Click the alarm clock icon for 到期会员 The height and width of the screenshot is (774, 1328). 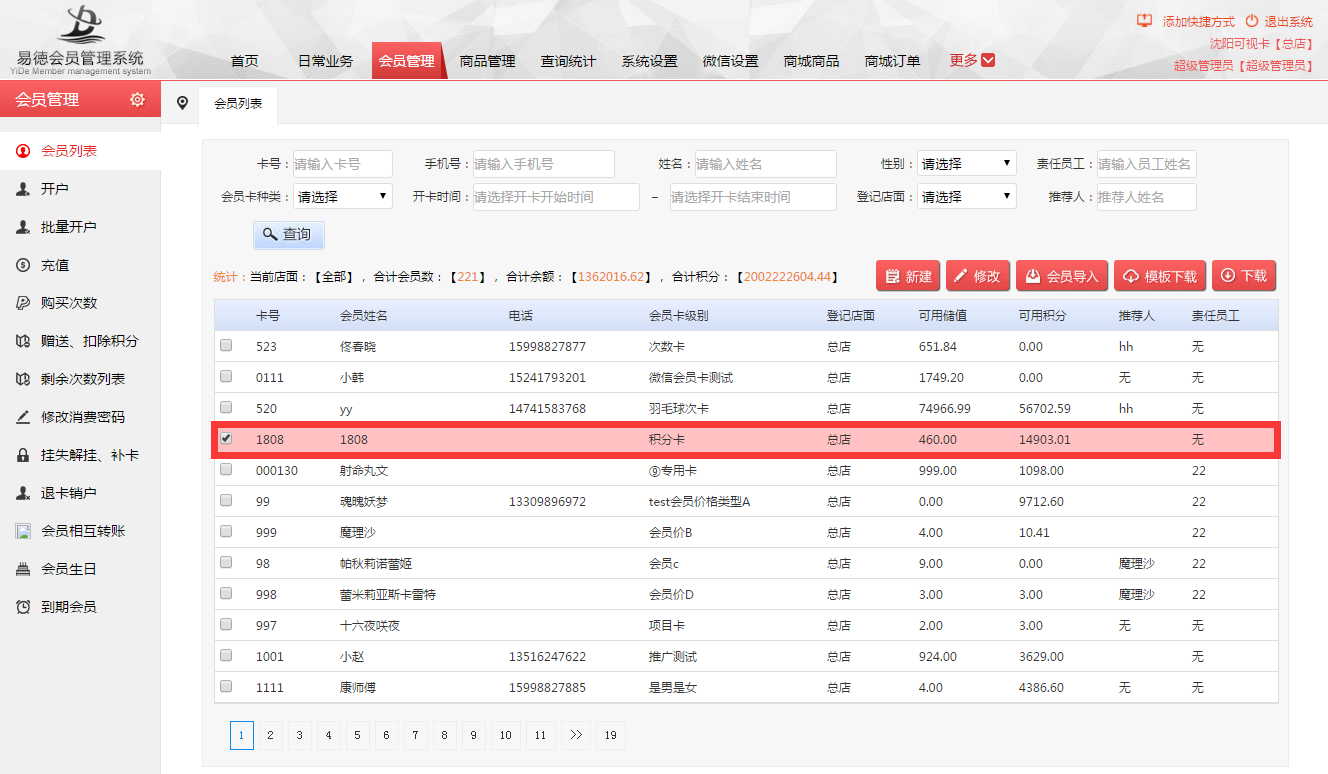click(23, 607)
